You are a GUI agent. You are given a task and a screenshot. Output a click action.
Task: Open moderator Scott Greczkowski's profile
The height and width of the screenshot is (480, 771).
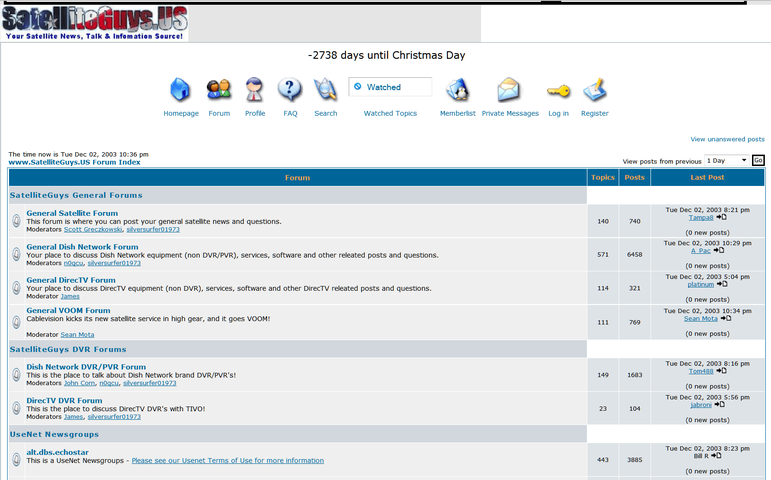pos(93,229)
